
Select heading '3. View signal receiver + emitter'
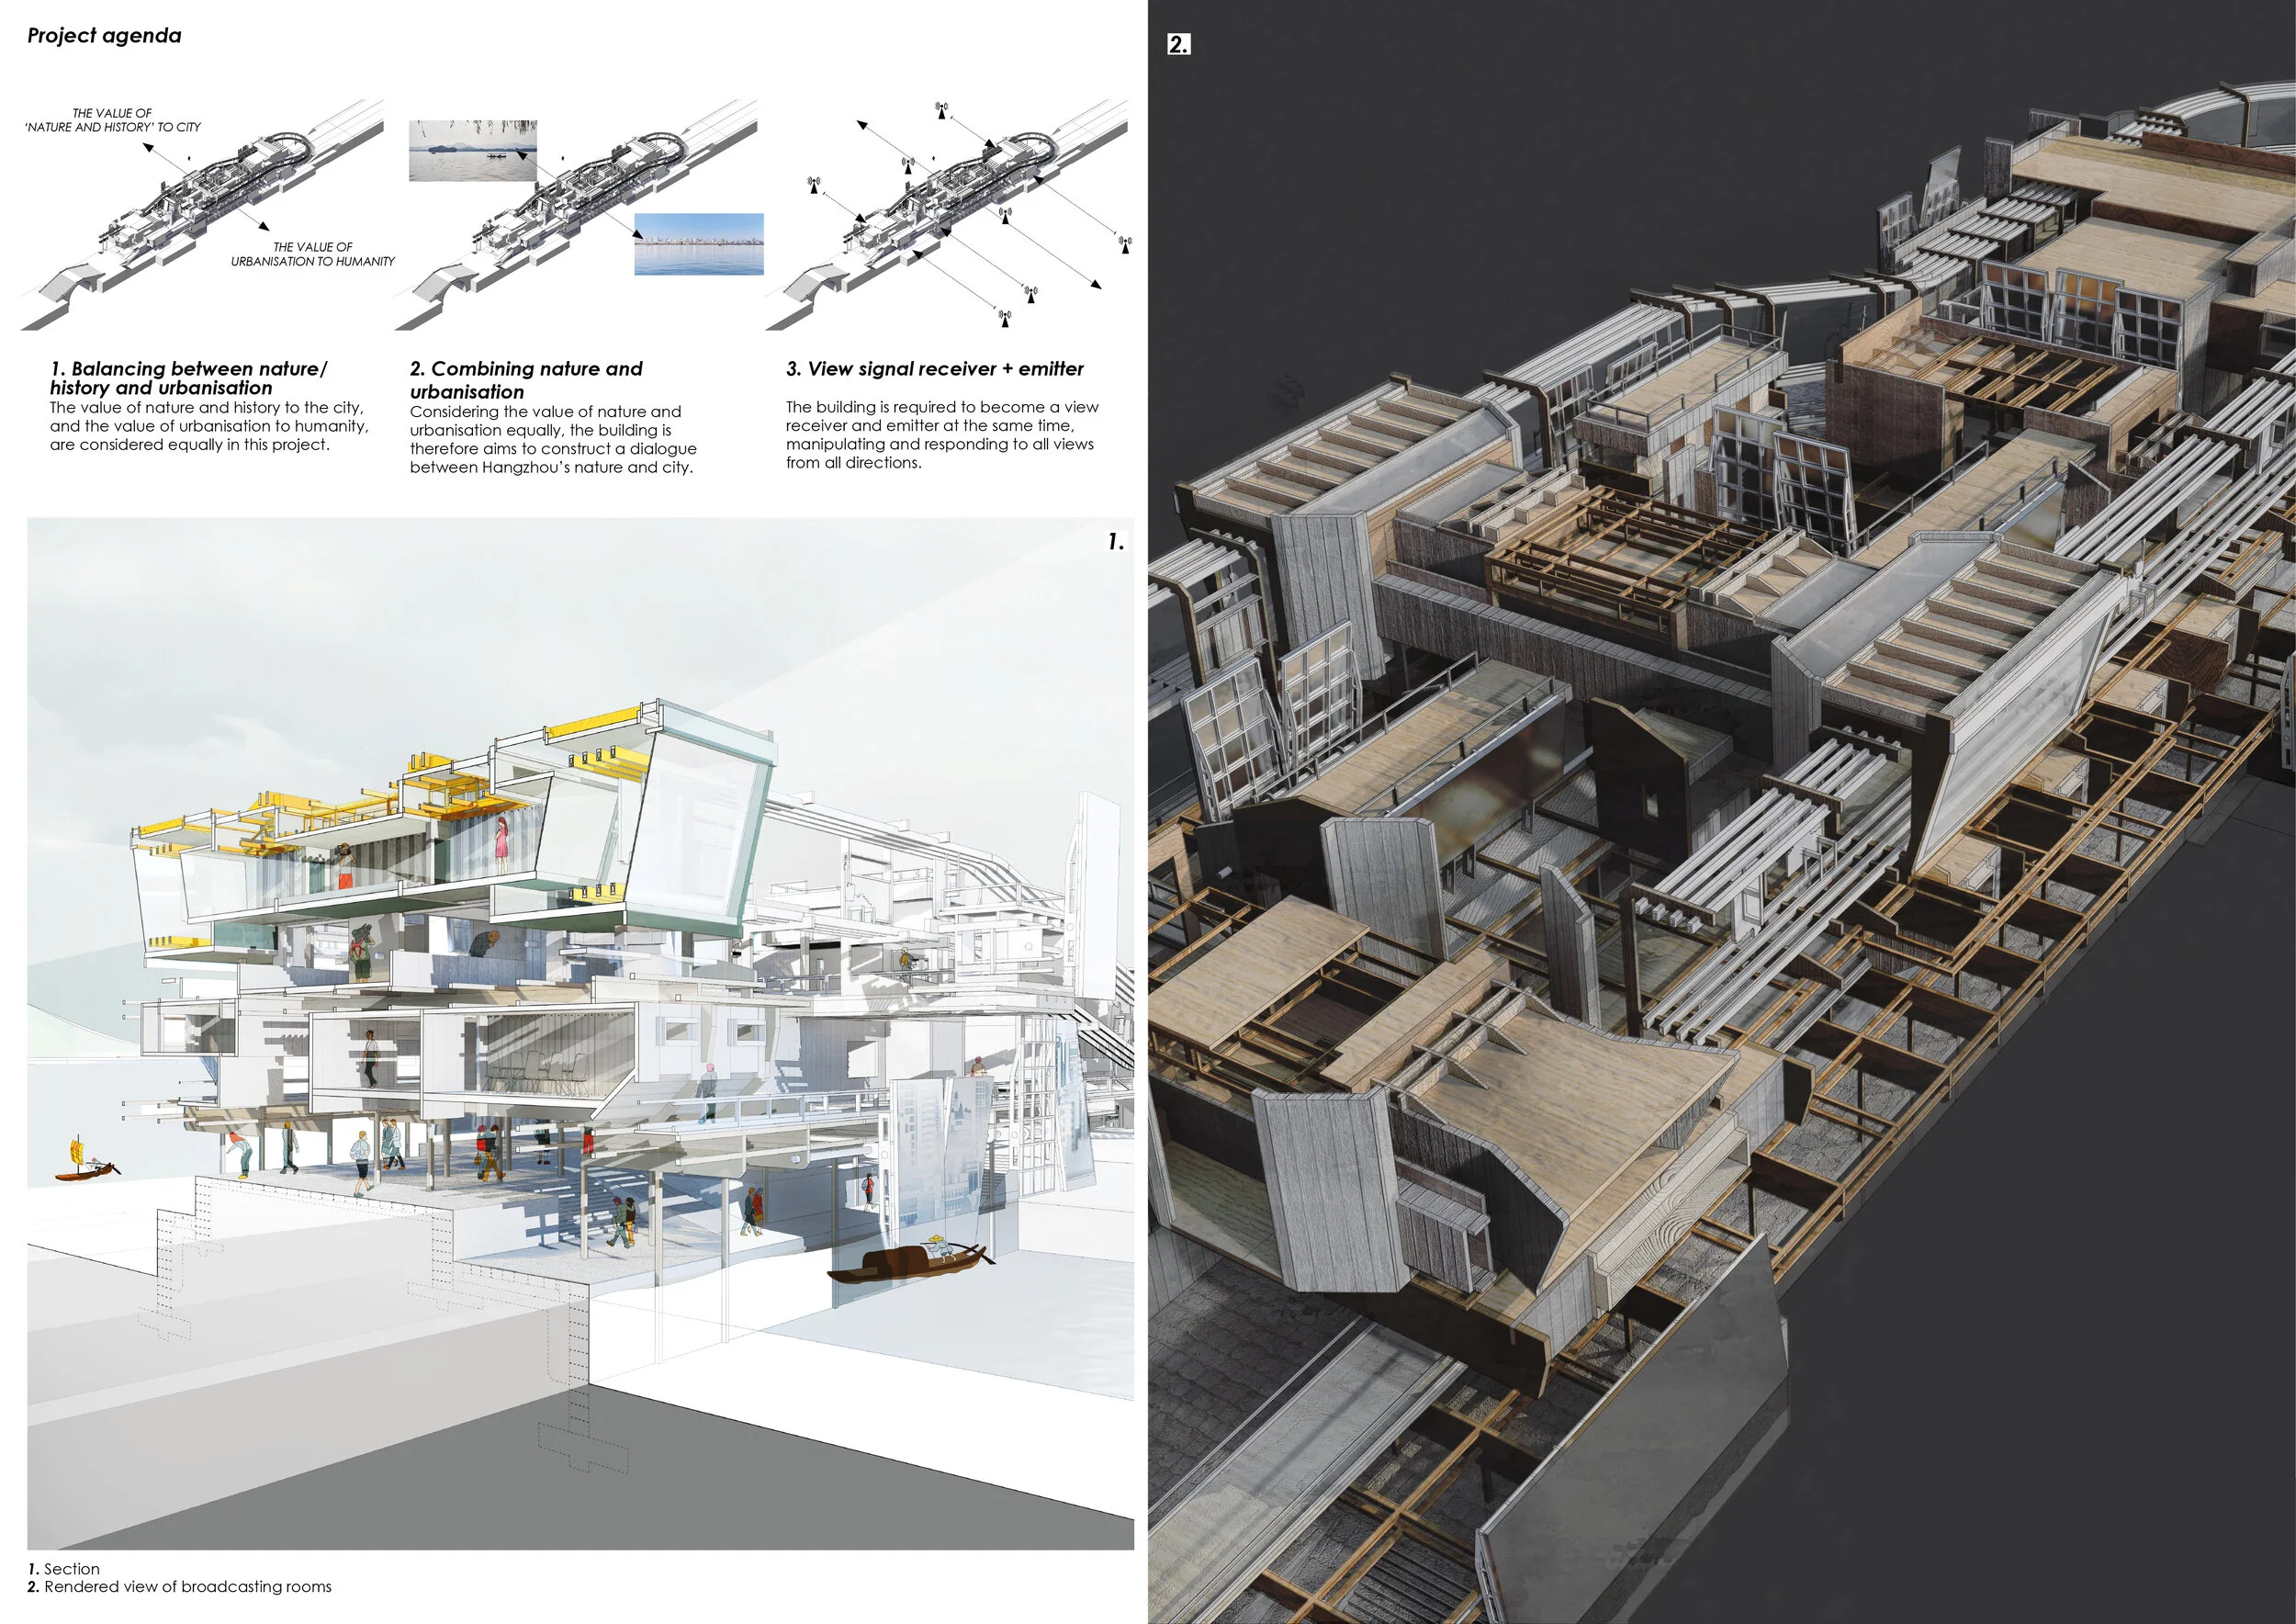tap(934, 369)
